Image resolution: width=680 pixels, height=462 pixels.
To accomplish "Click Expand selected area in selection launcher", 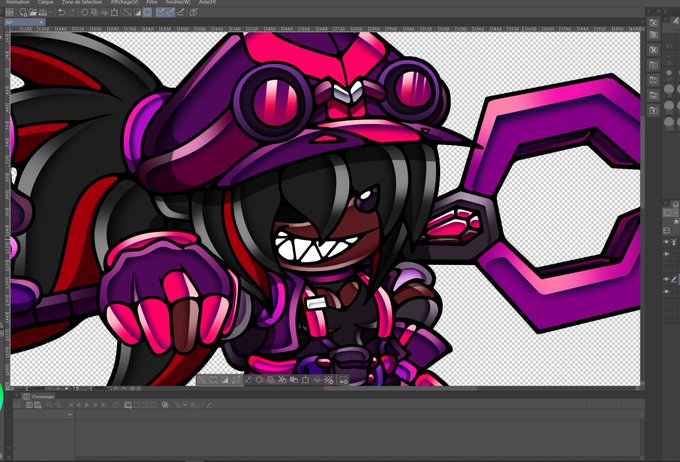I will pyautogui.click(x=236, y=380).
